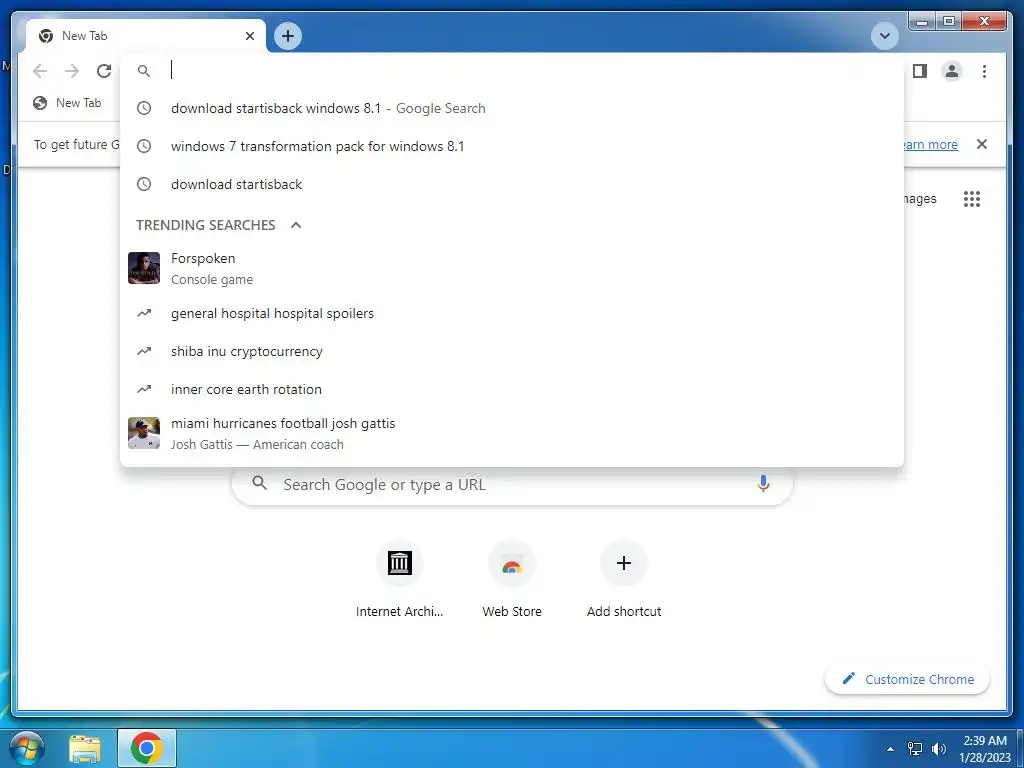
Task: Show hidden system tray icons arrow
Action: coord(890,749)
